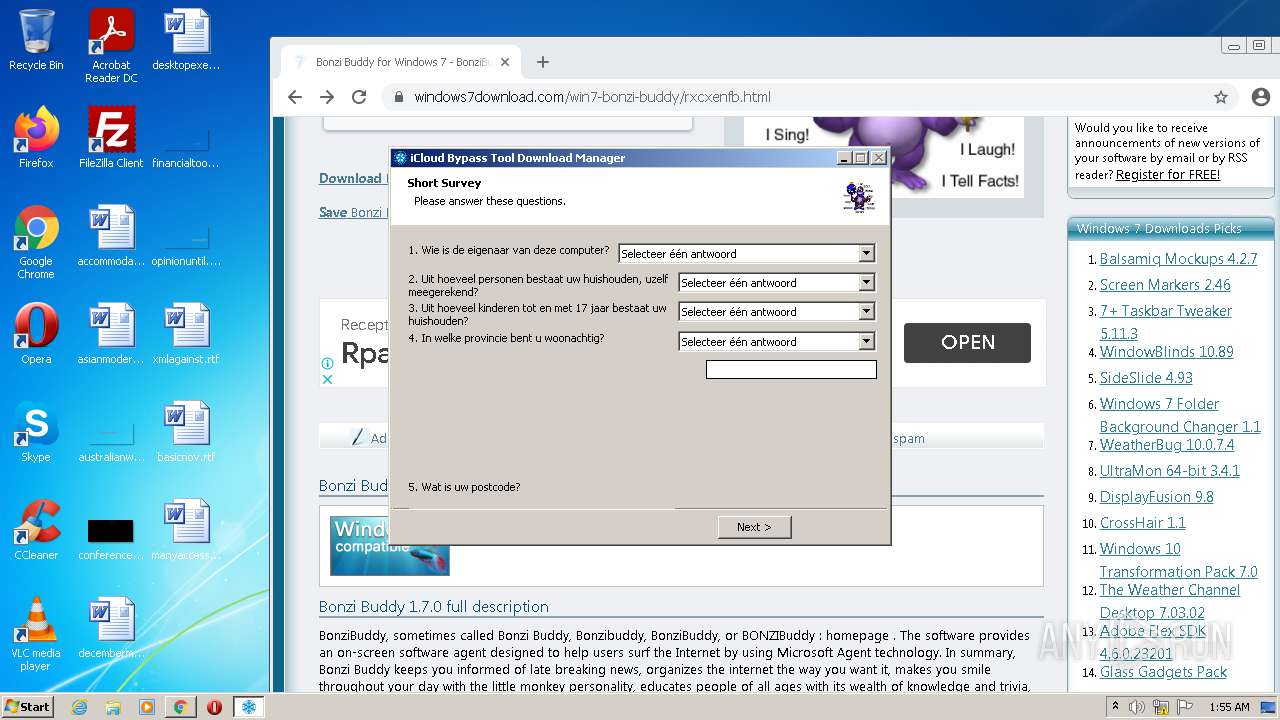1280x720 pixels.
Task: Follow the Register for FREE! link
Action: pos(1168,174)
